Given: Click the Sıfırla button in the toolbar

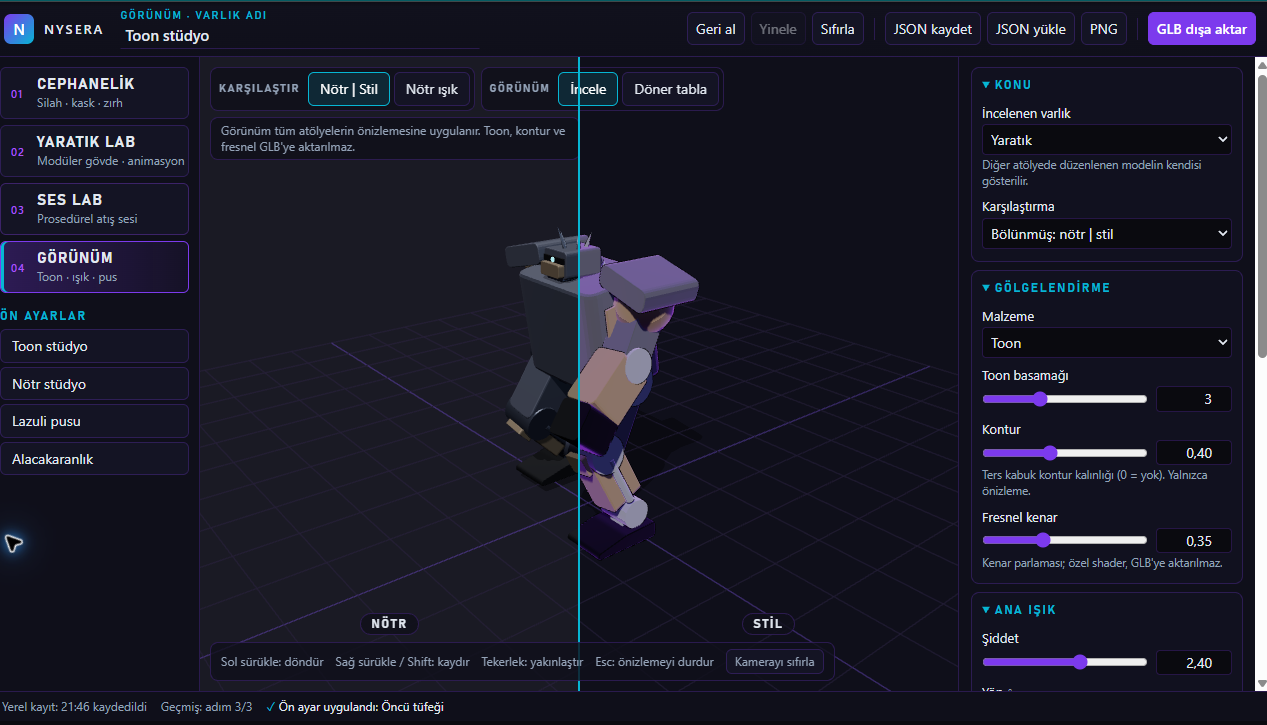Looking at the screenshot, I should [x=838, y=29].
